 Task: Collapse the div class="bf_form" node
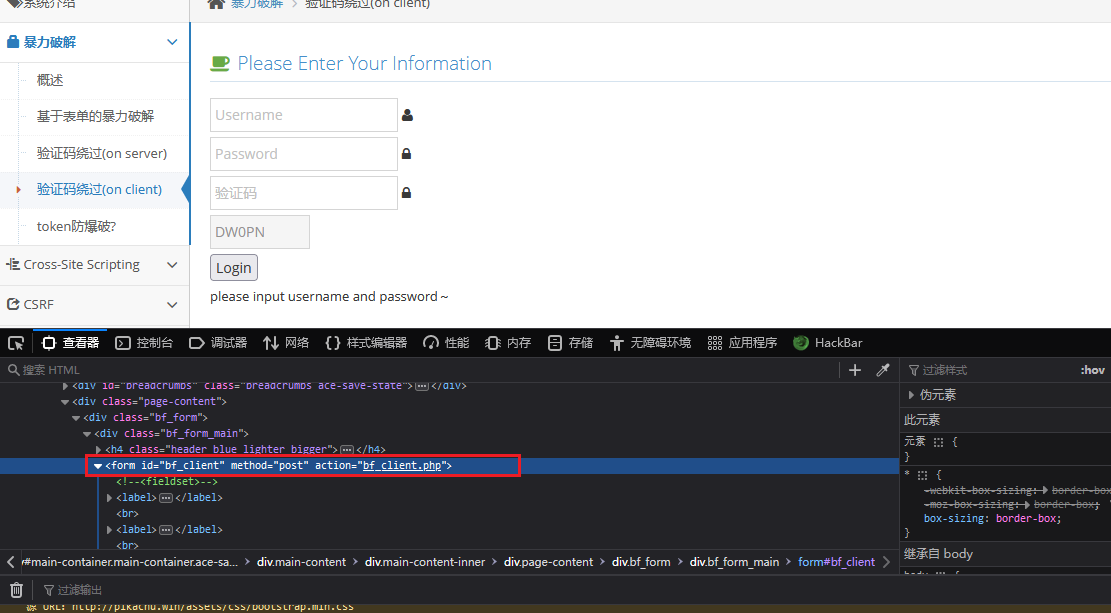[76, 418]
